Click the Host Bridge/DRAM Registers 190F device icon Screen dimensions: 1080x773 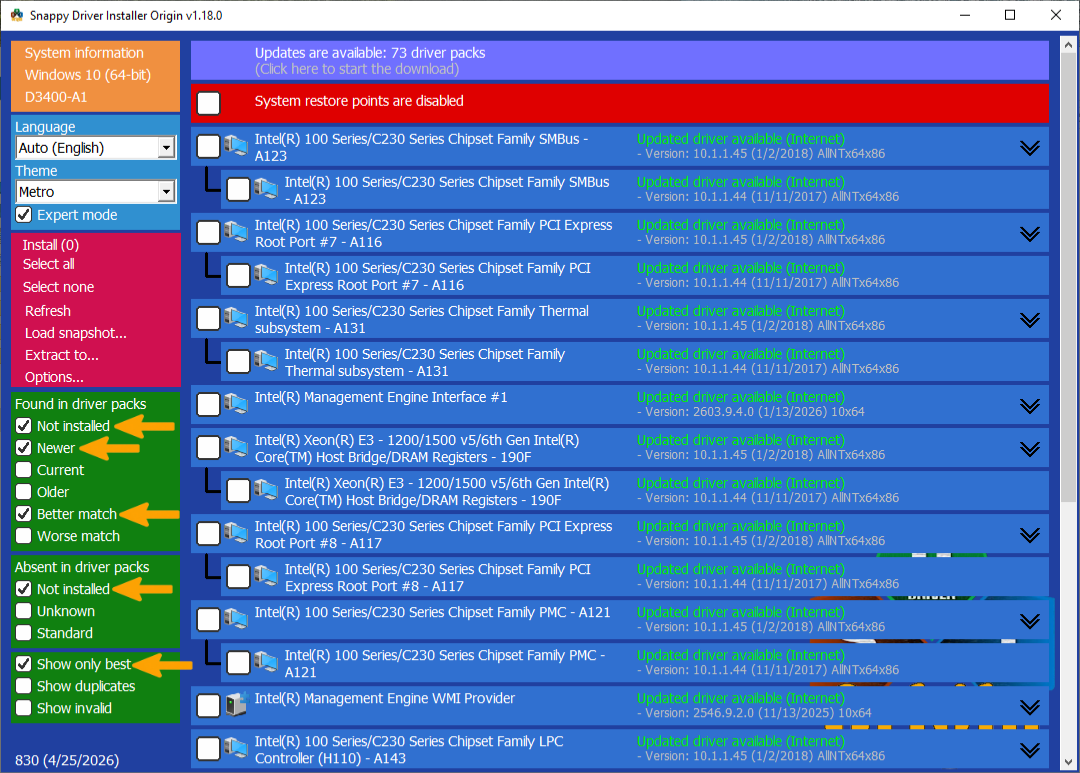tap(236, 446)
